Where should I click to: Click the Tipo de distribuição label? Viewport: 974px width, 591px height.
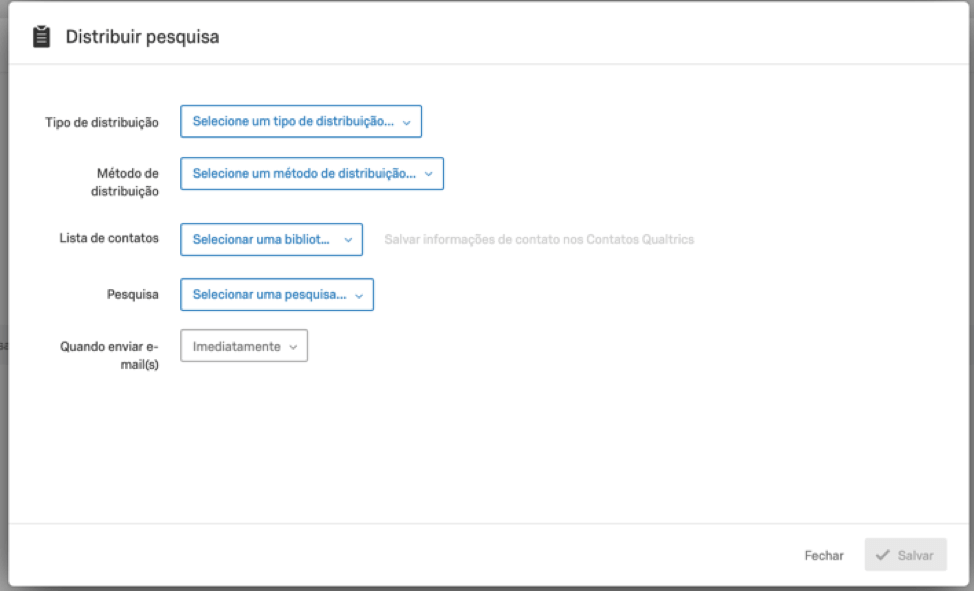(102, 122)
